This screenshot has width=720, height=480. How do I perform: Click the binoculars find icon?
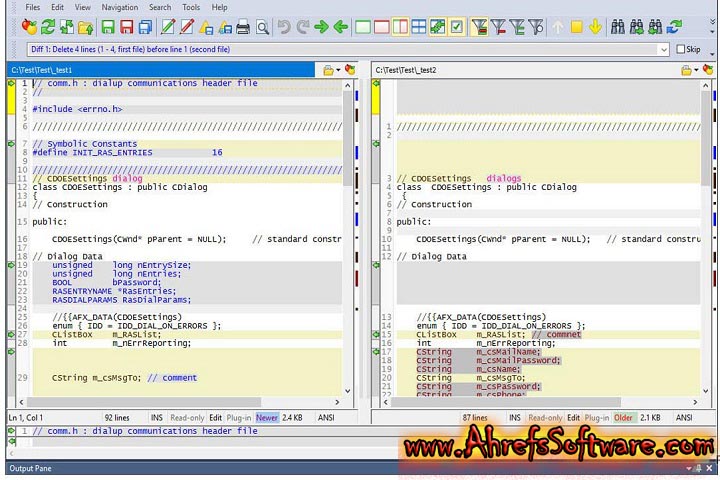click(x=617, y=27)
